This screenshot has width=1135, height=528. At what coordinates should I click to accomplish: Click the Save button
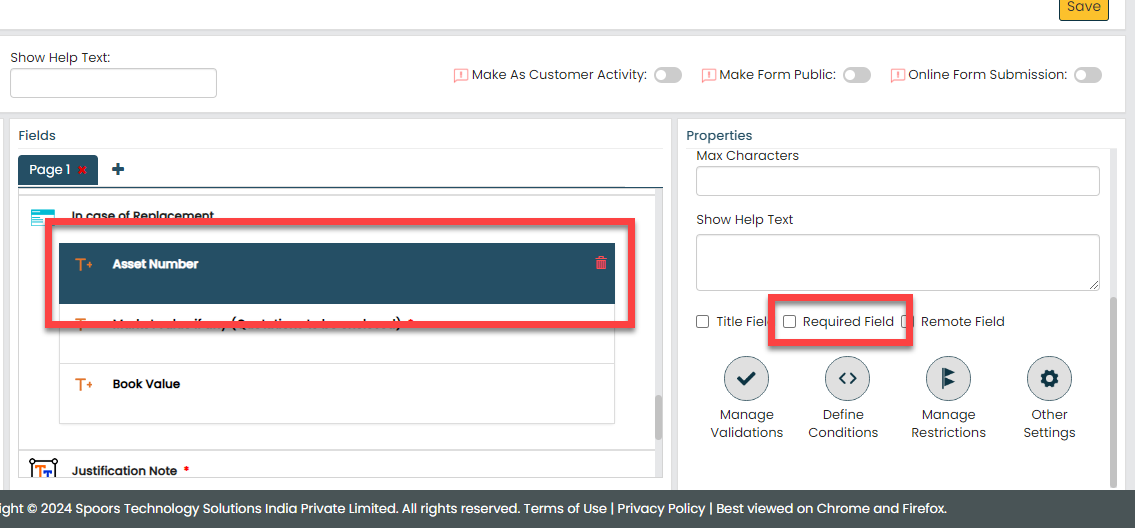(1083, 8)
